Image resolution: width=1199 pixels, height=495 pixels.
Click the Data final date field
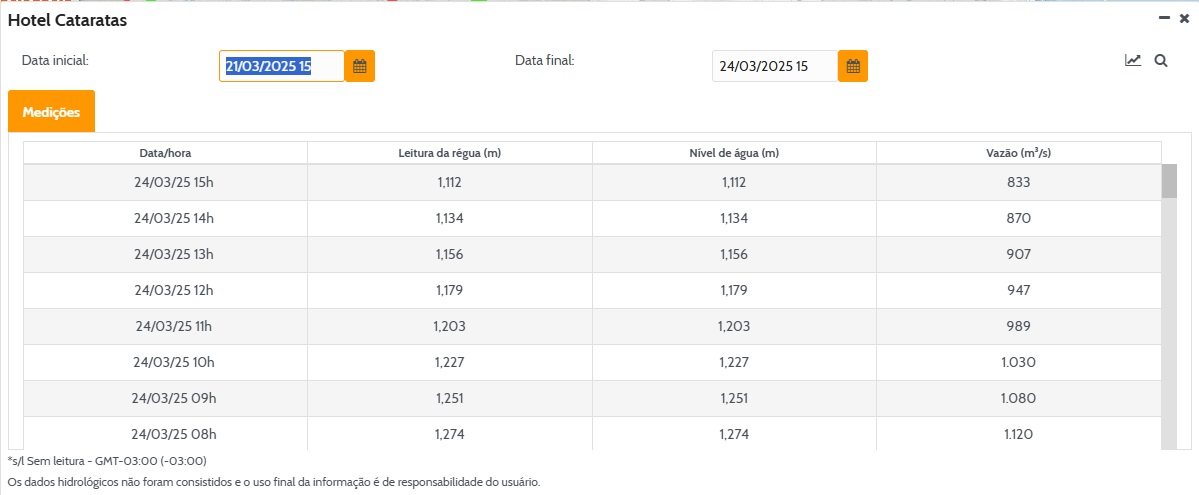(774, 67)
